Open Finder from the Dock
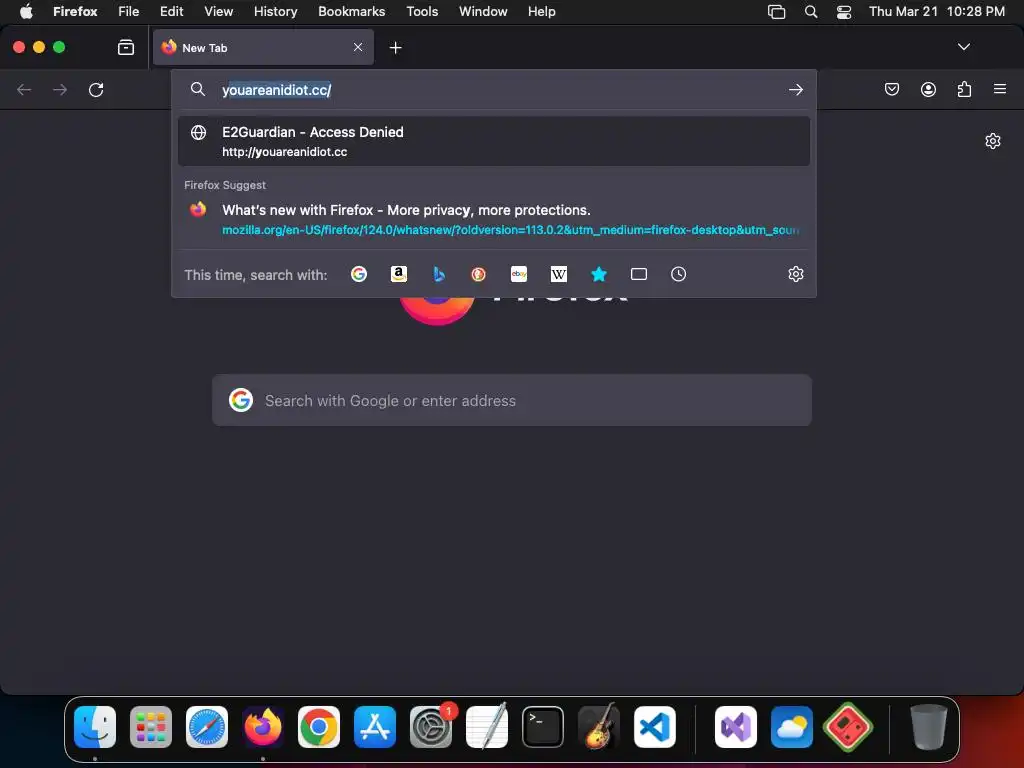 point(95,727)
